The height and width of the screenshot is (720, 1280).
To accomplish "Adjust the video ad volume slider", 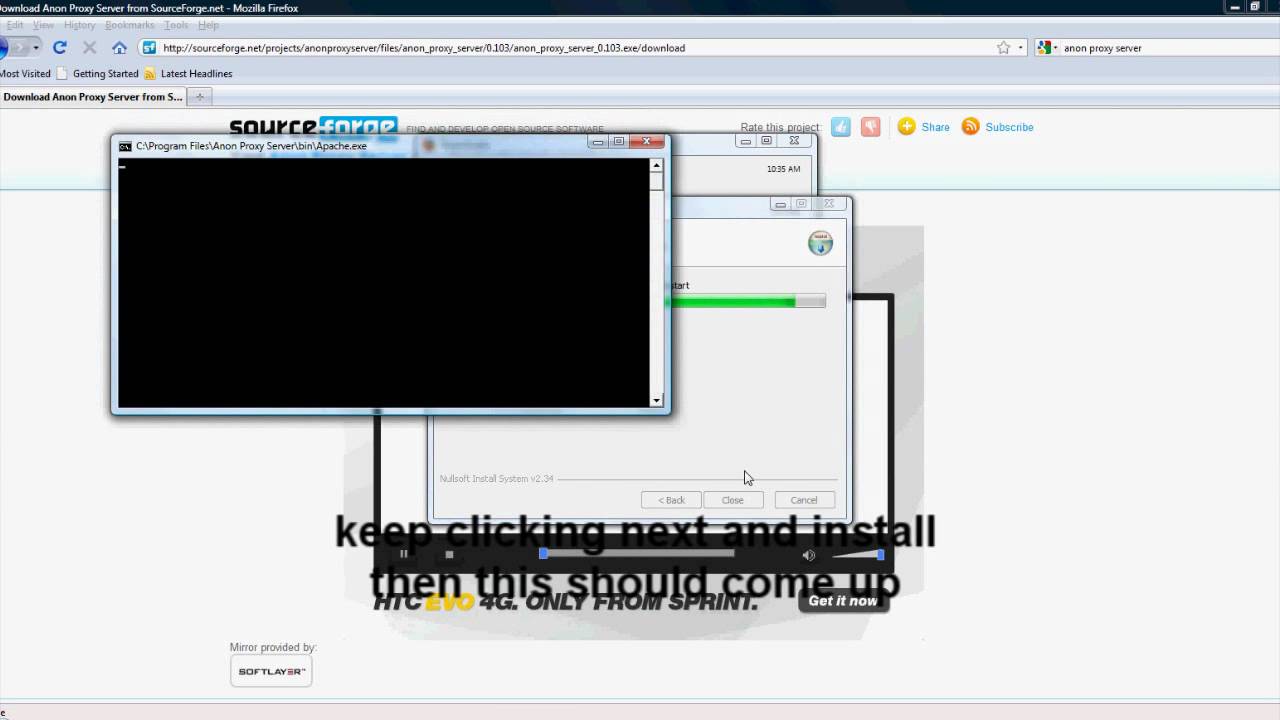I will coord(856,555).
